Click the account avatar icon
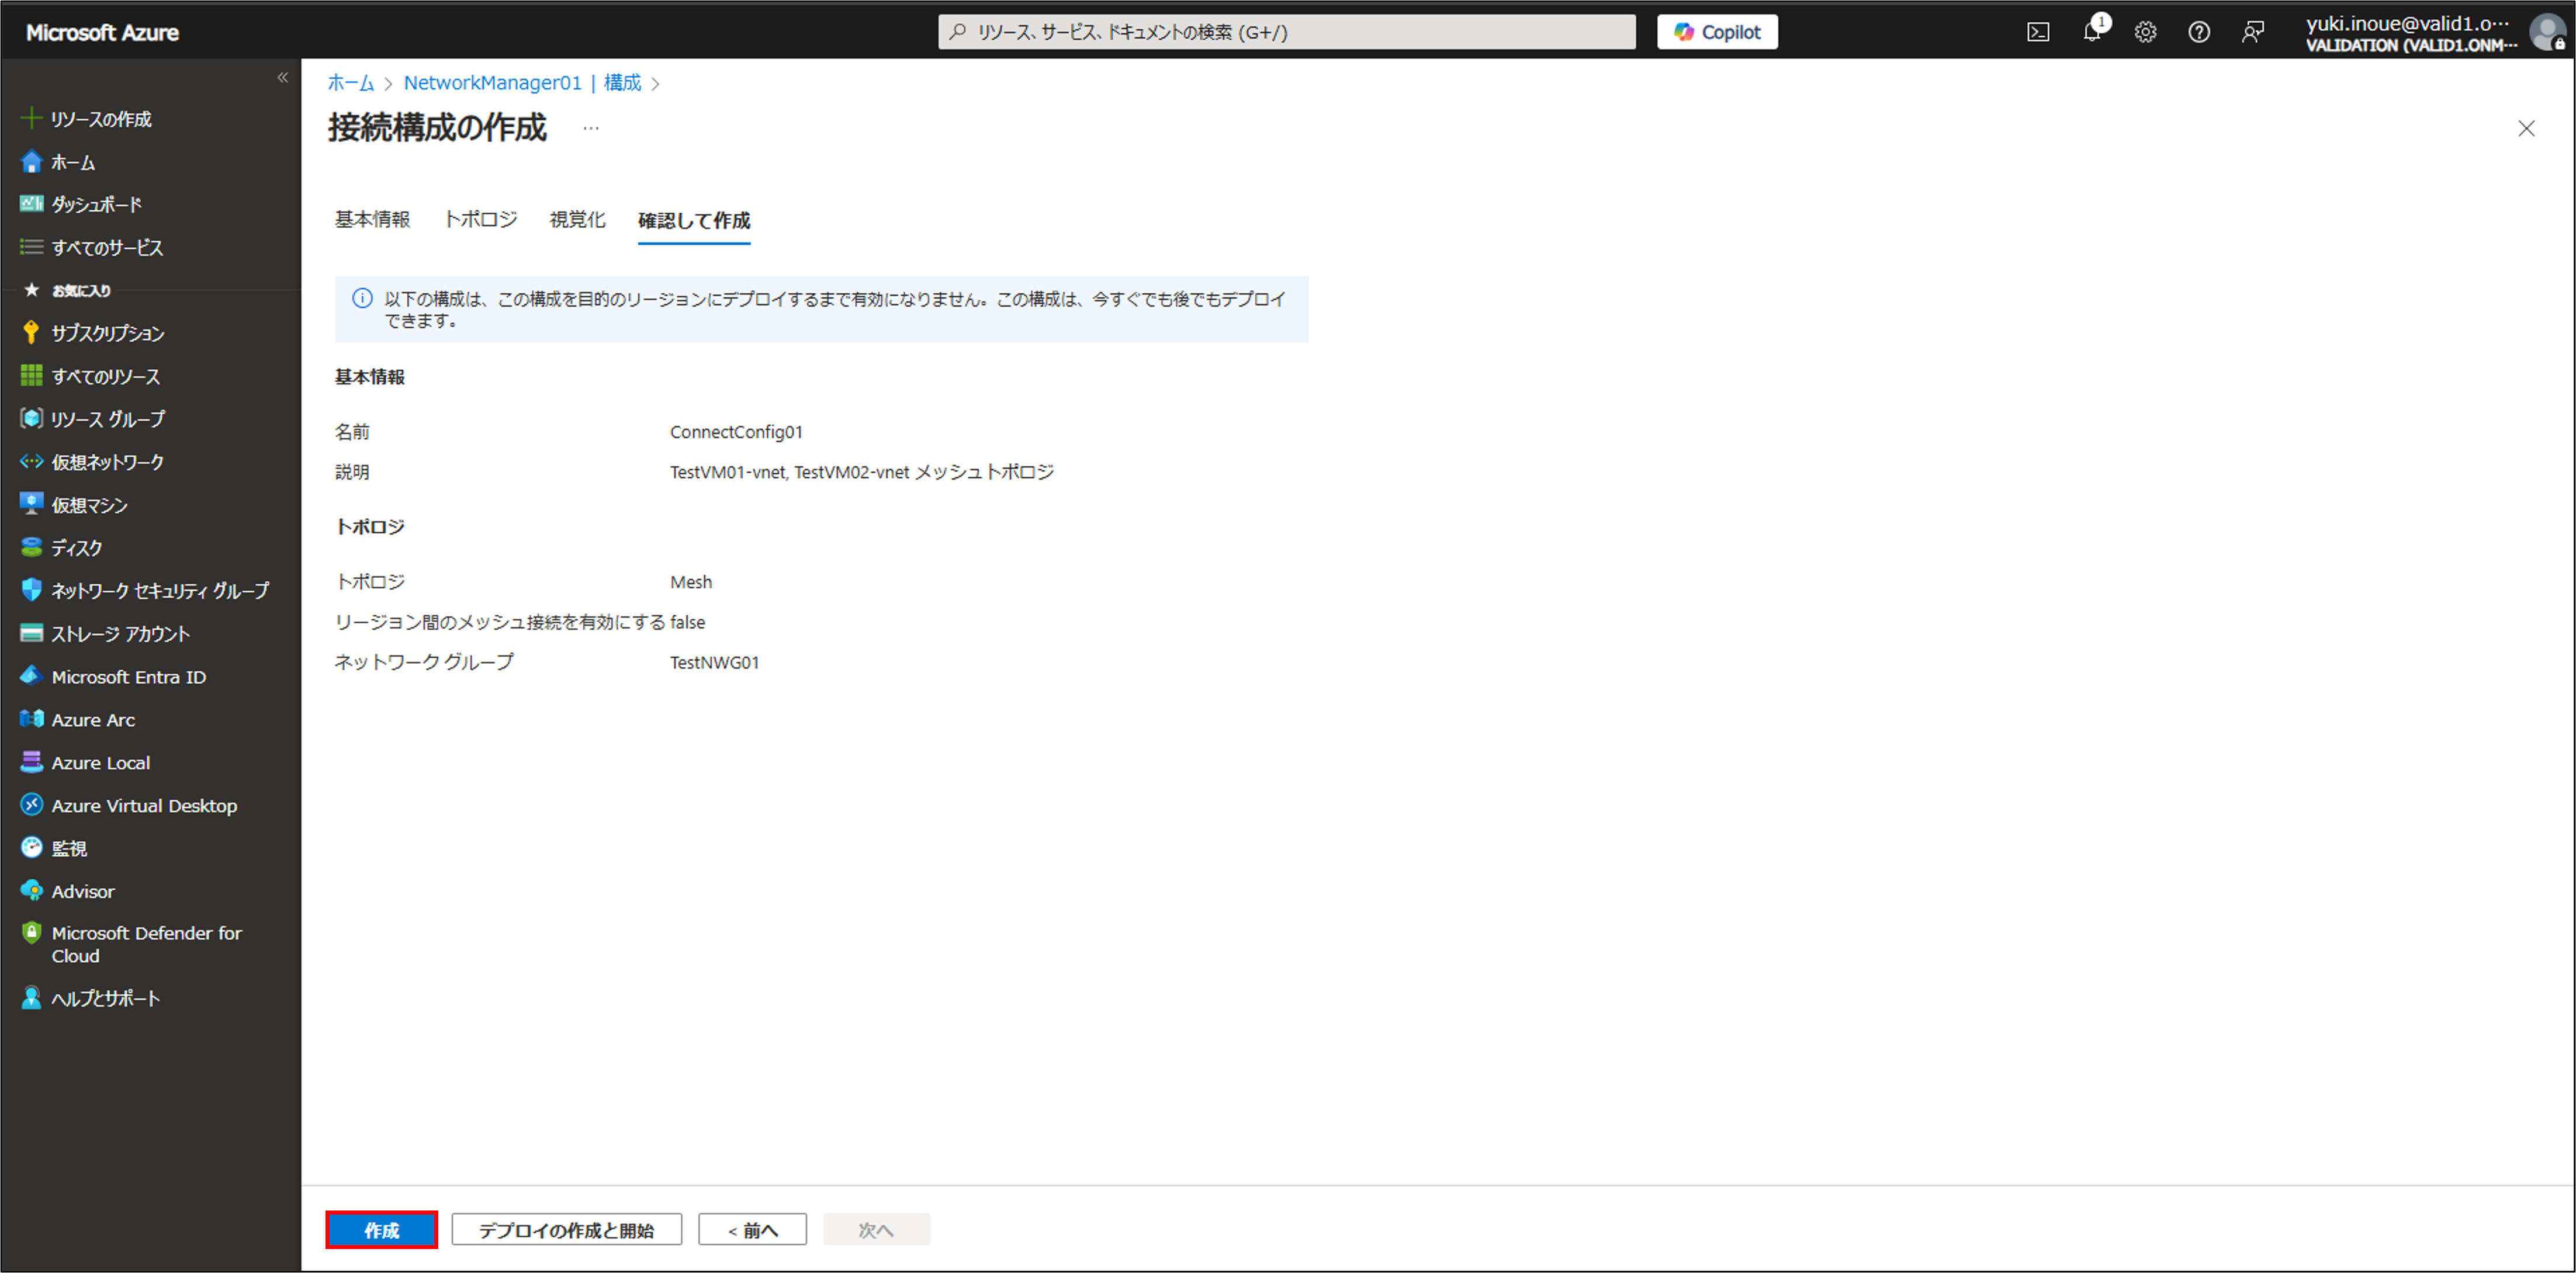This screenshot has width=2576, height=1273. coord(2546,32)
